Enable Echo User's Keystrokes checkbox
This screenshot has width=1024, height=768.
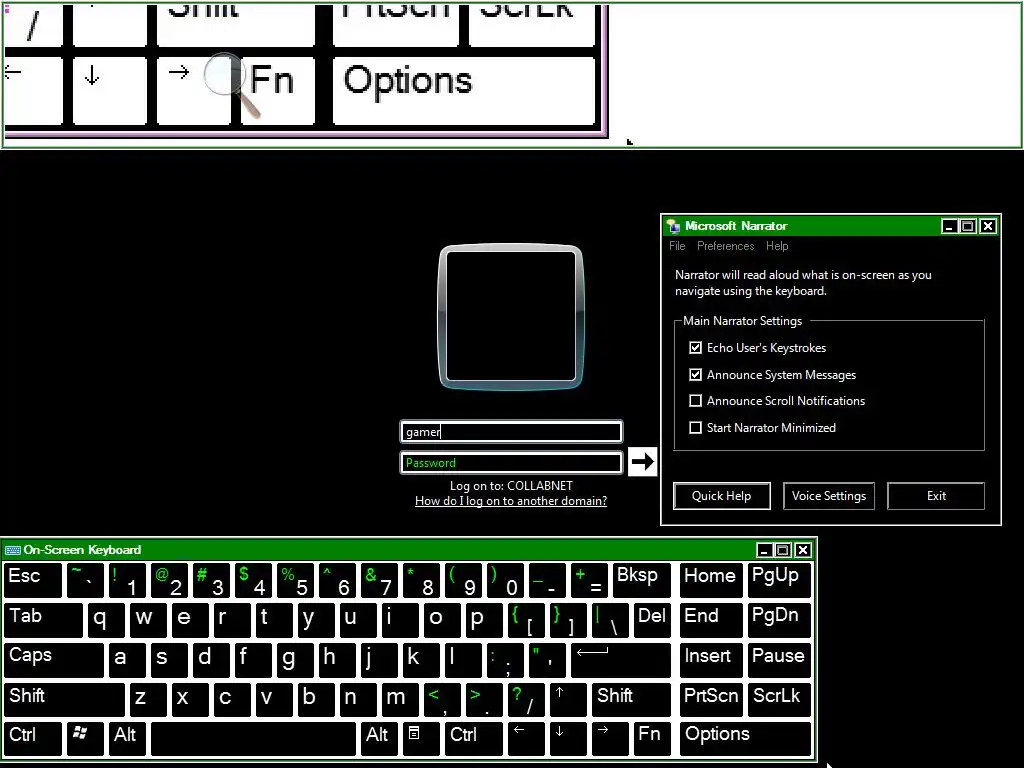click(x=696, y=347)
